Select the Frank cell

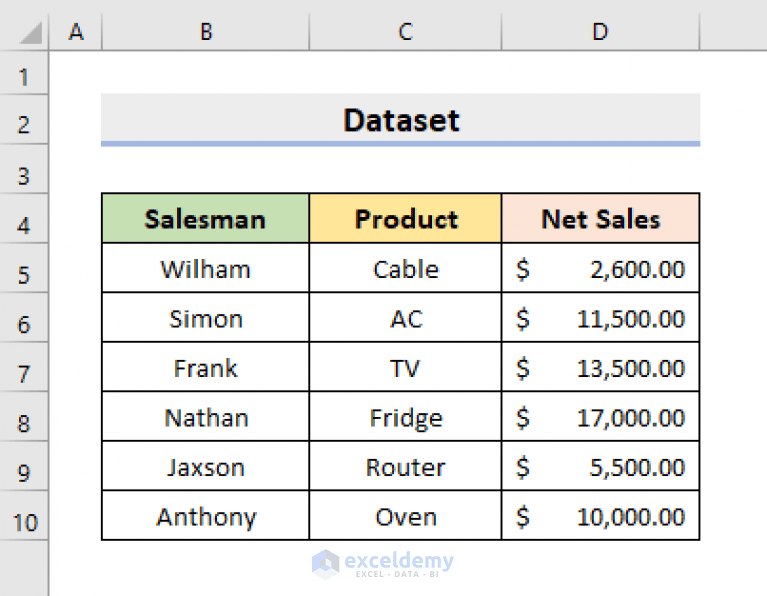point(205,367)
